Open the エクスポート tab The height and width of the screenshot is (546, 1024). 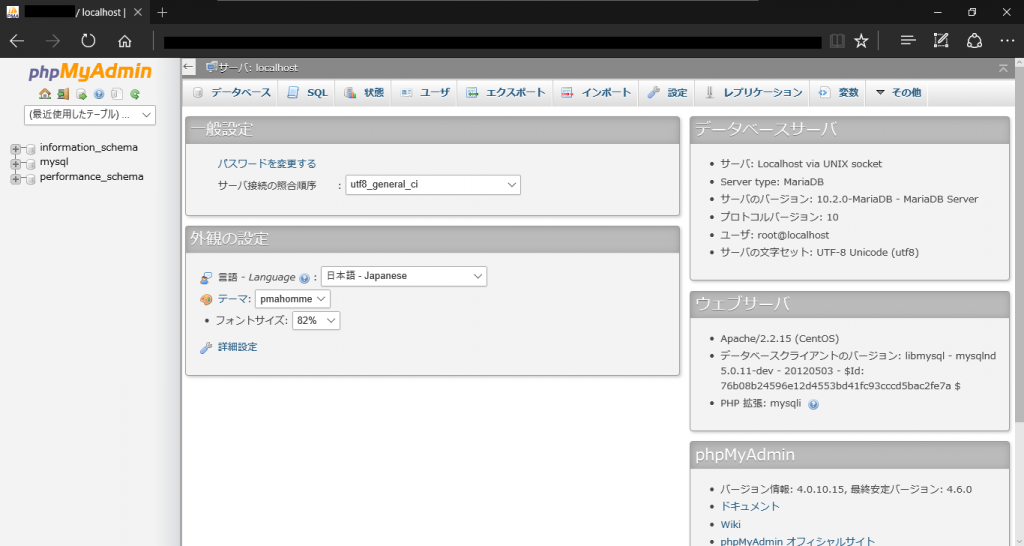(x=505, y=93)
